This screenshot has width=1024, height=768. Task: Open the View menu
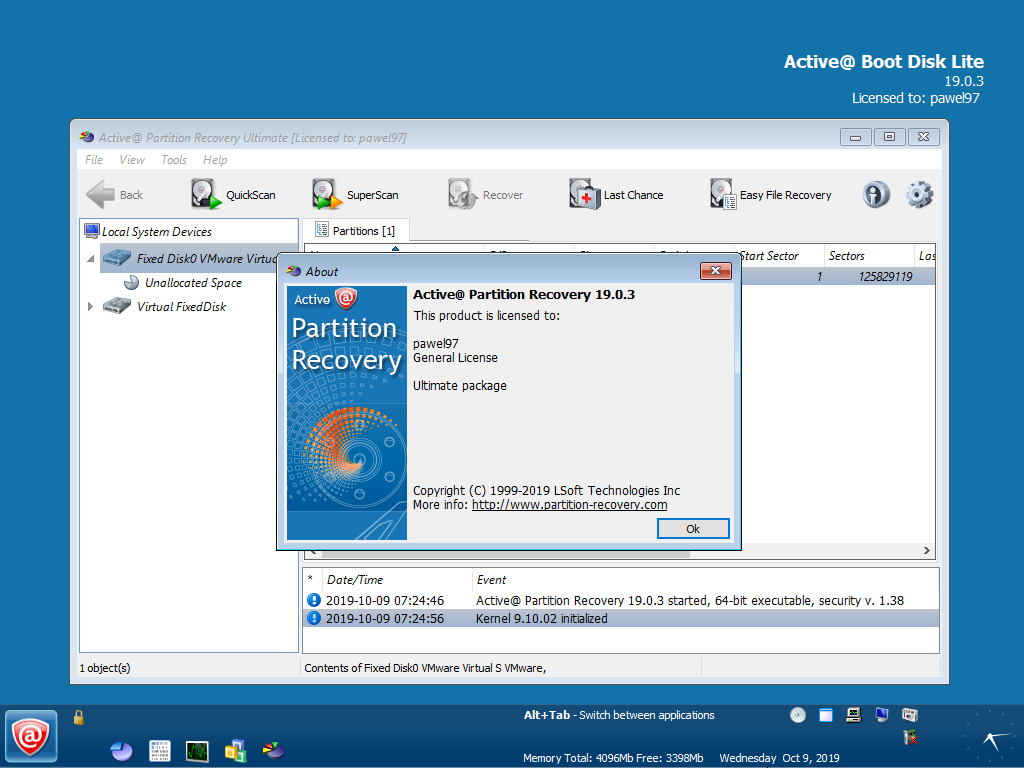pyautogui.click(x=132, y=160)
